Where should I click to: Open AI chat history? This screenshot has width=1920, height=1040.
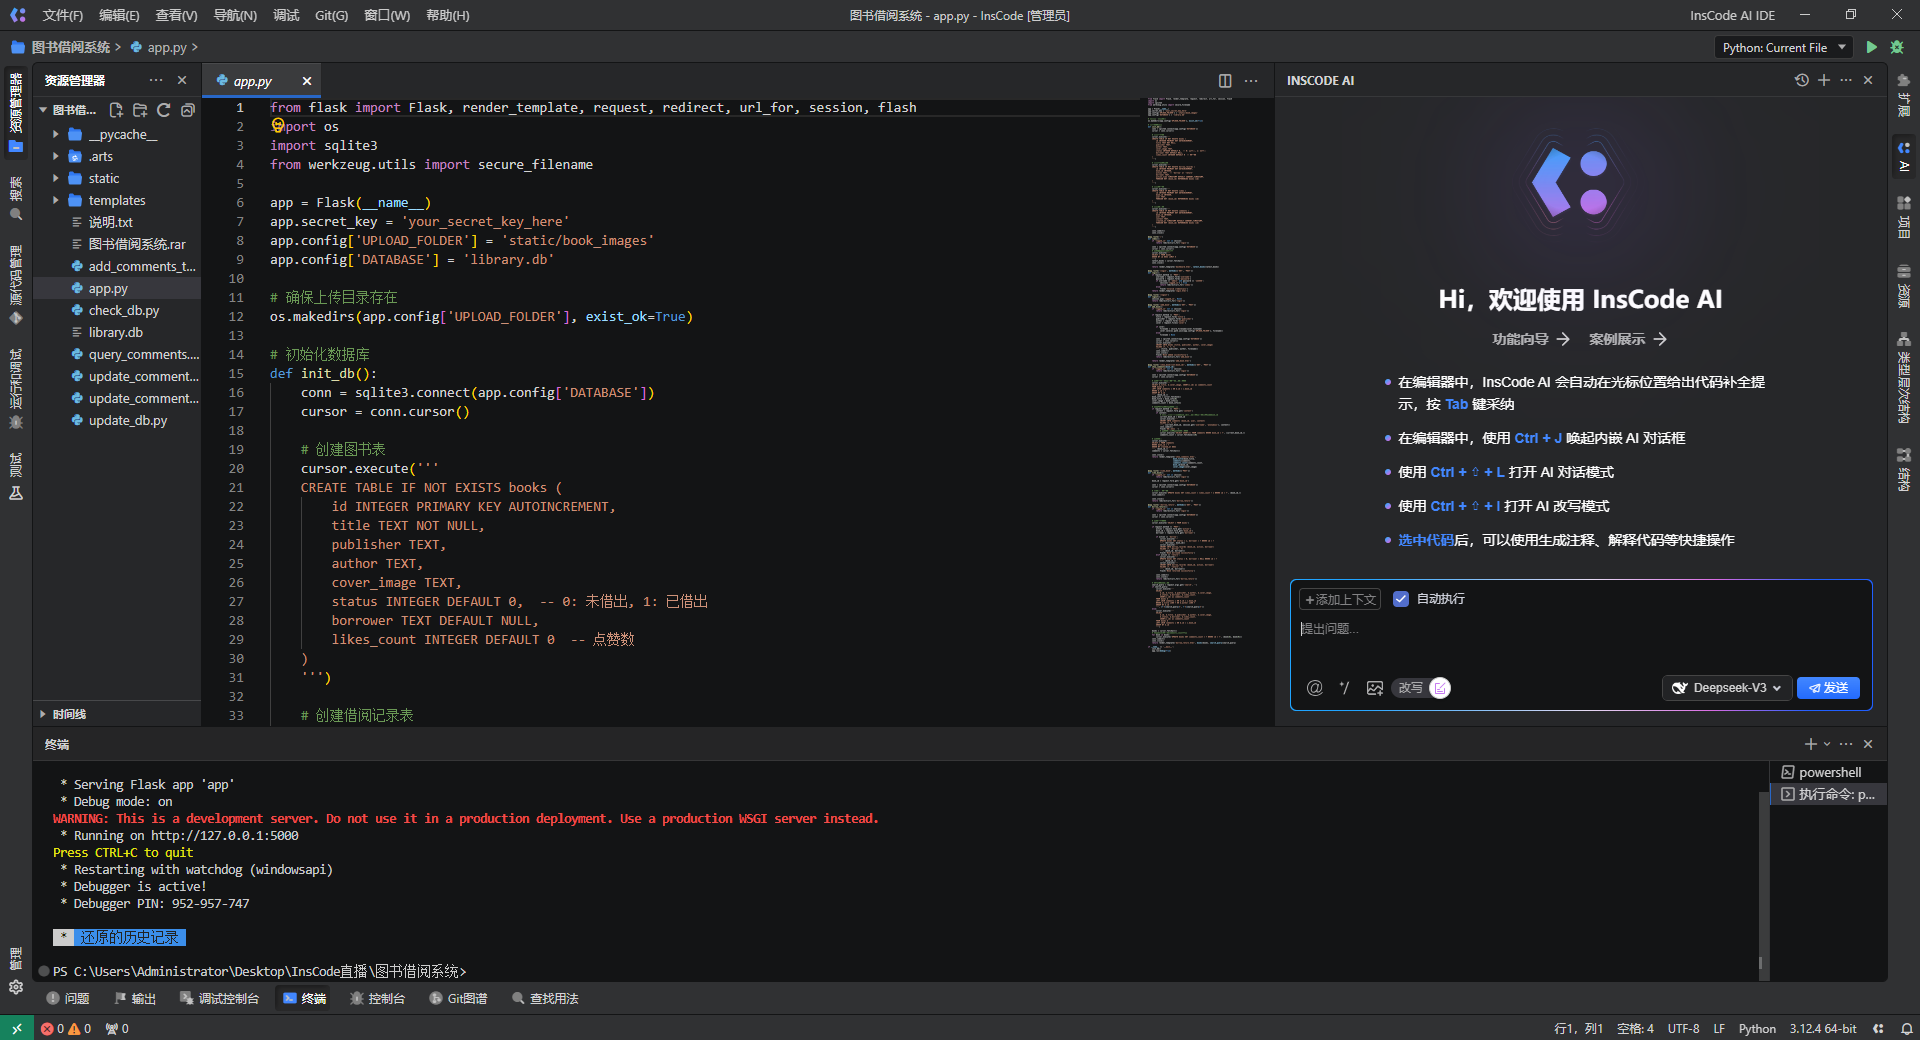coord(1802,80)
